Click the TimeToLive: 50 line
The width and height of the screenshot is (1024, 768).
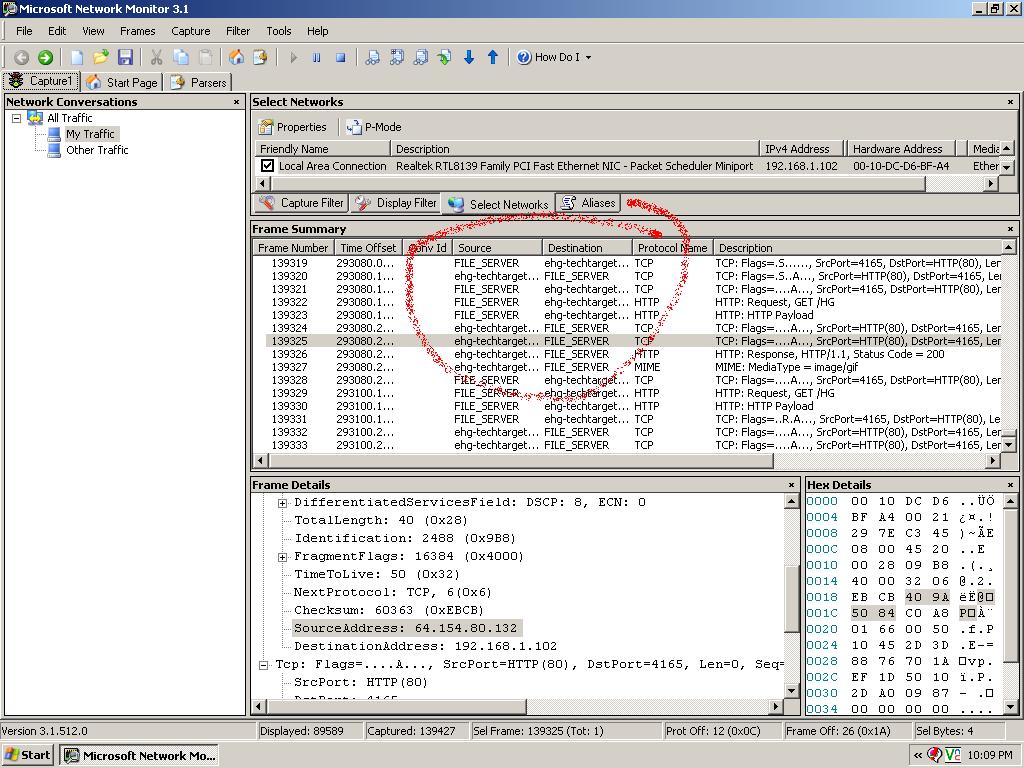377,575
